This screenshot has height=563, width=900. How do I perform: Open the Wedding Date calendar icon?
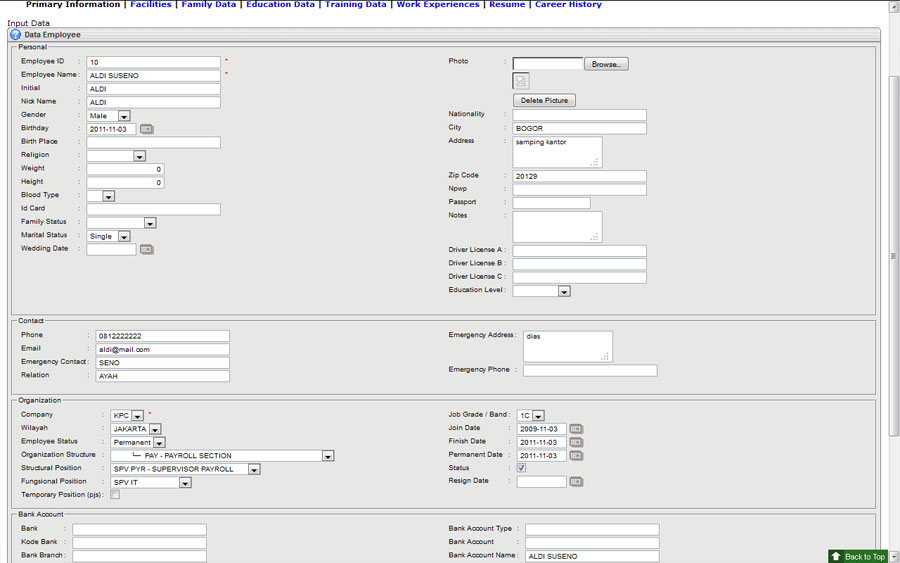click(x=146, y=249)
